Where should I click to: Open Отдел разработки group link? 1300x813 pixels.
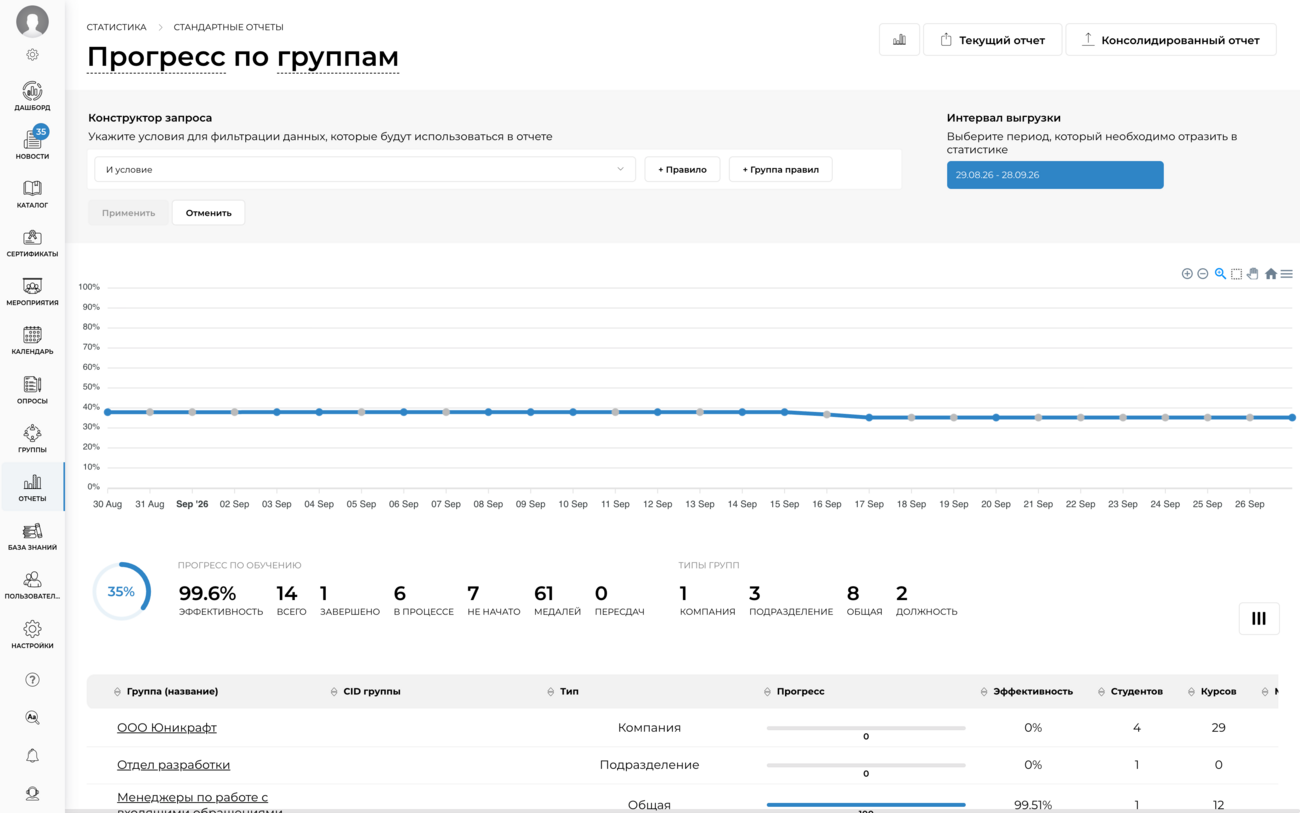(x=173, y=765)
